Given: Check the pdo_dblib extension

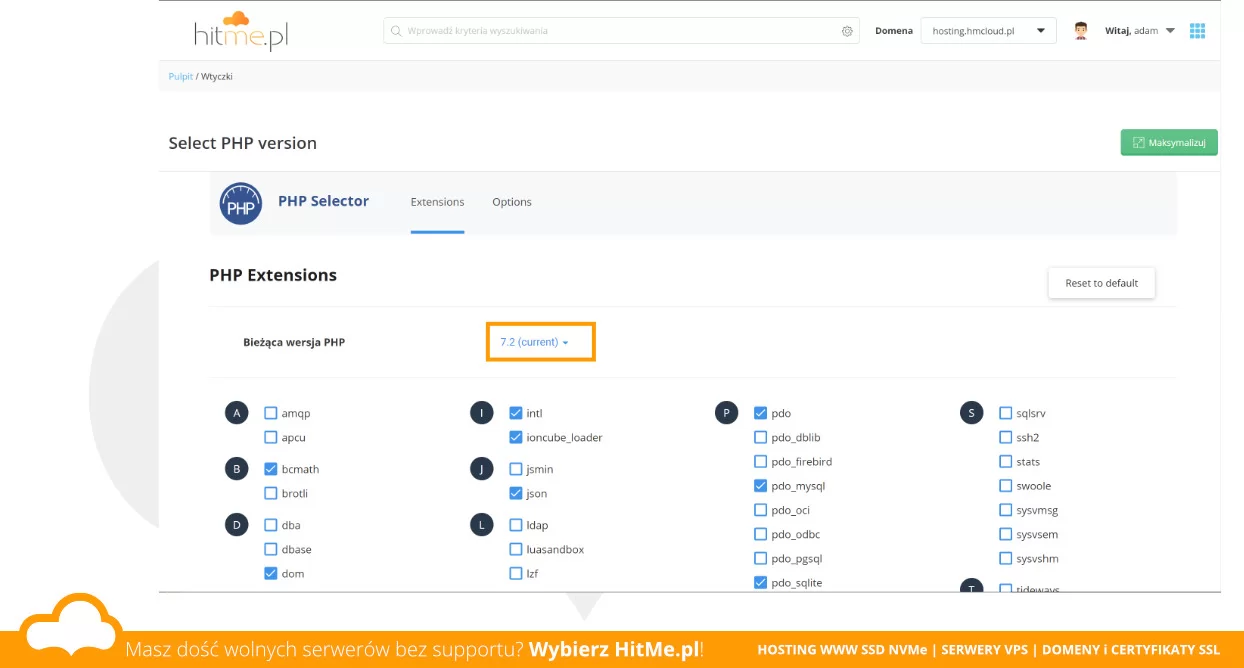Looking at the screenshot, I should (x=761, y=437).
